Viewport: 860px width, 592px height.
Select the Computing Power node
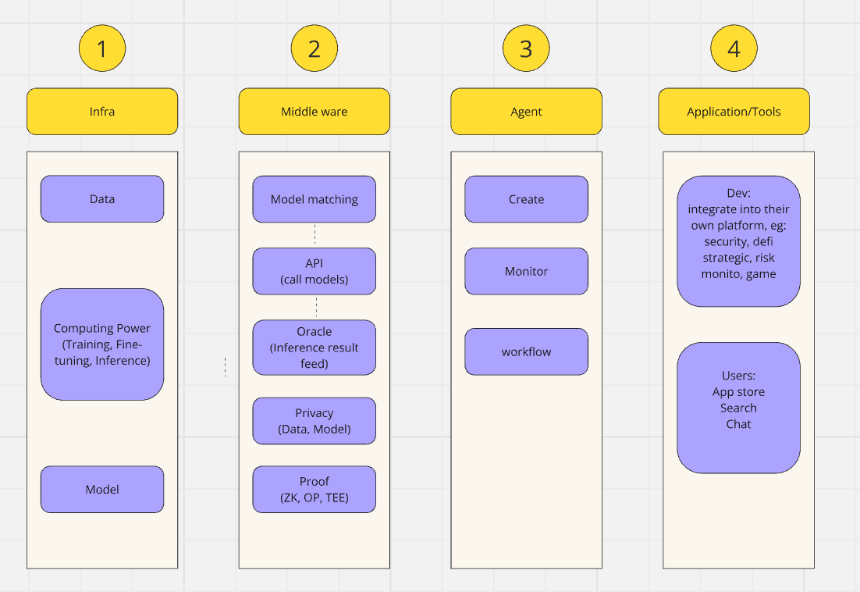102,345
